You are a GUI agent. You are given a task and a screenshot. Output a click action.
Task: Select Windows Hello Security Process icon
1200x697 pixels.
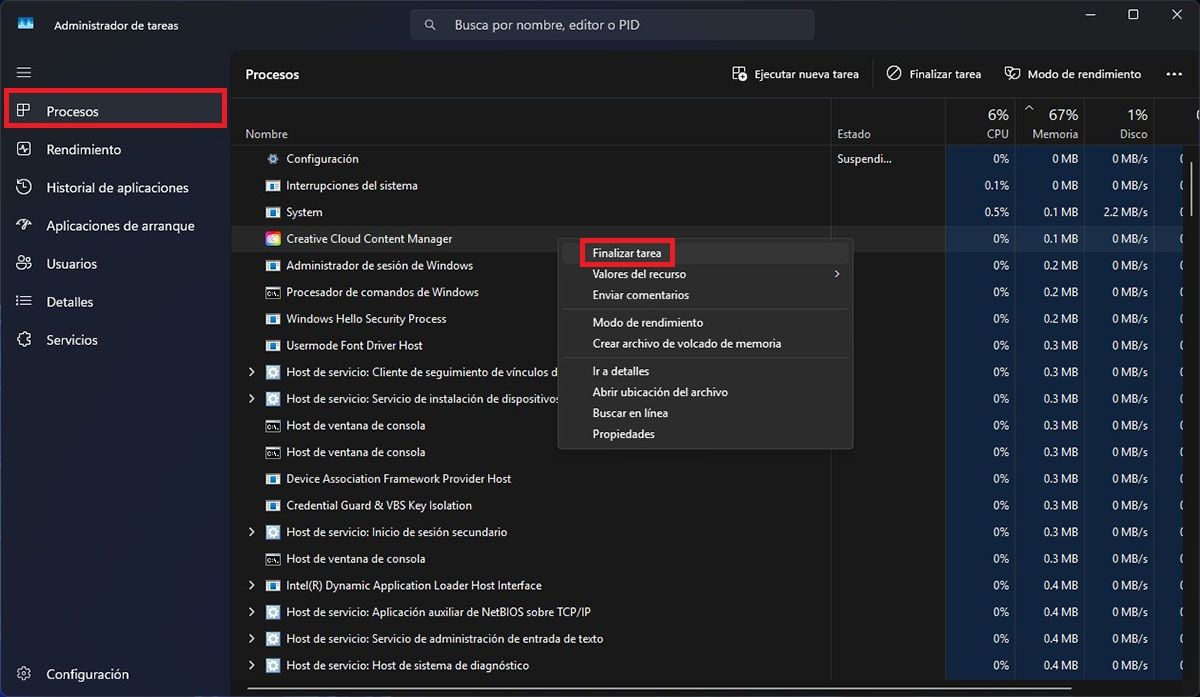coord(273,319)
